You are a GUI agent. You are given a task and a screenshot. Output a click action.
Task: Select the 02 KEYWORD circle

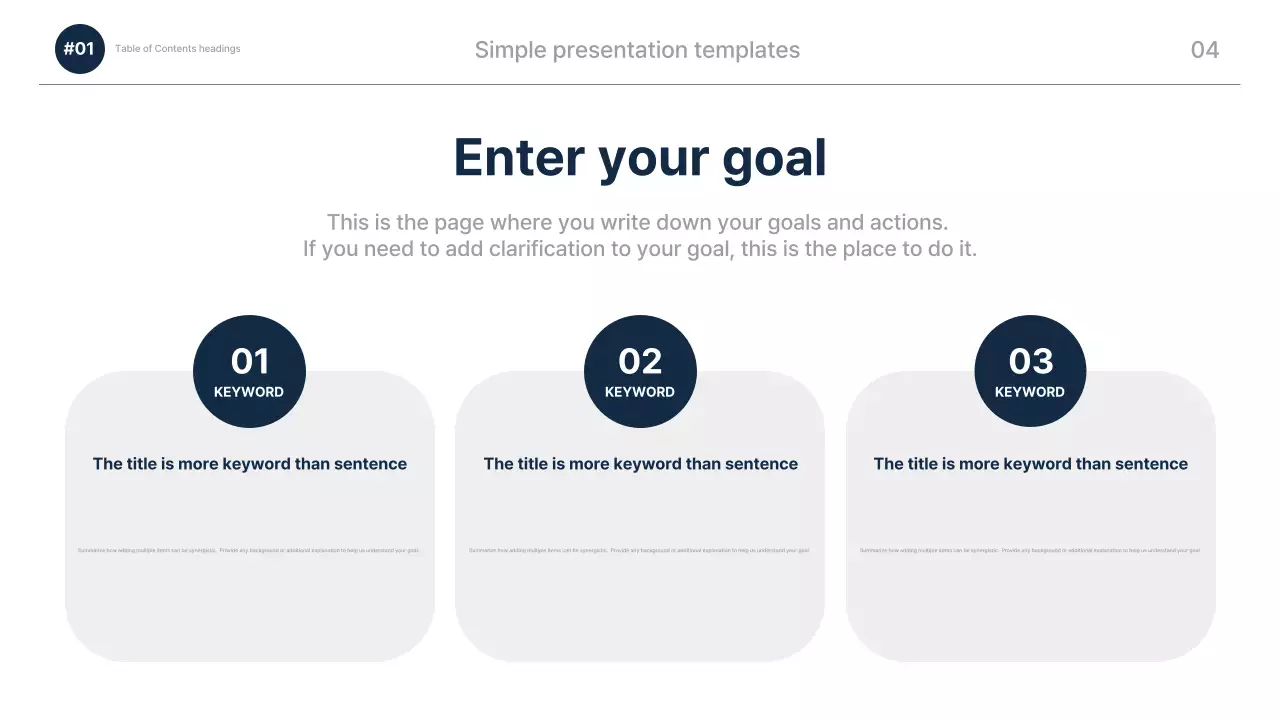click(640, 371)
